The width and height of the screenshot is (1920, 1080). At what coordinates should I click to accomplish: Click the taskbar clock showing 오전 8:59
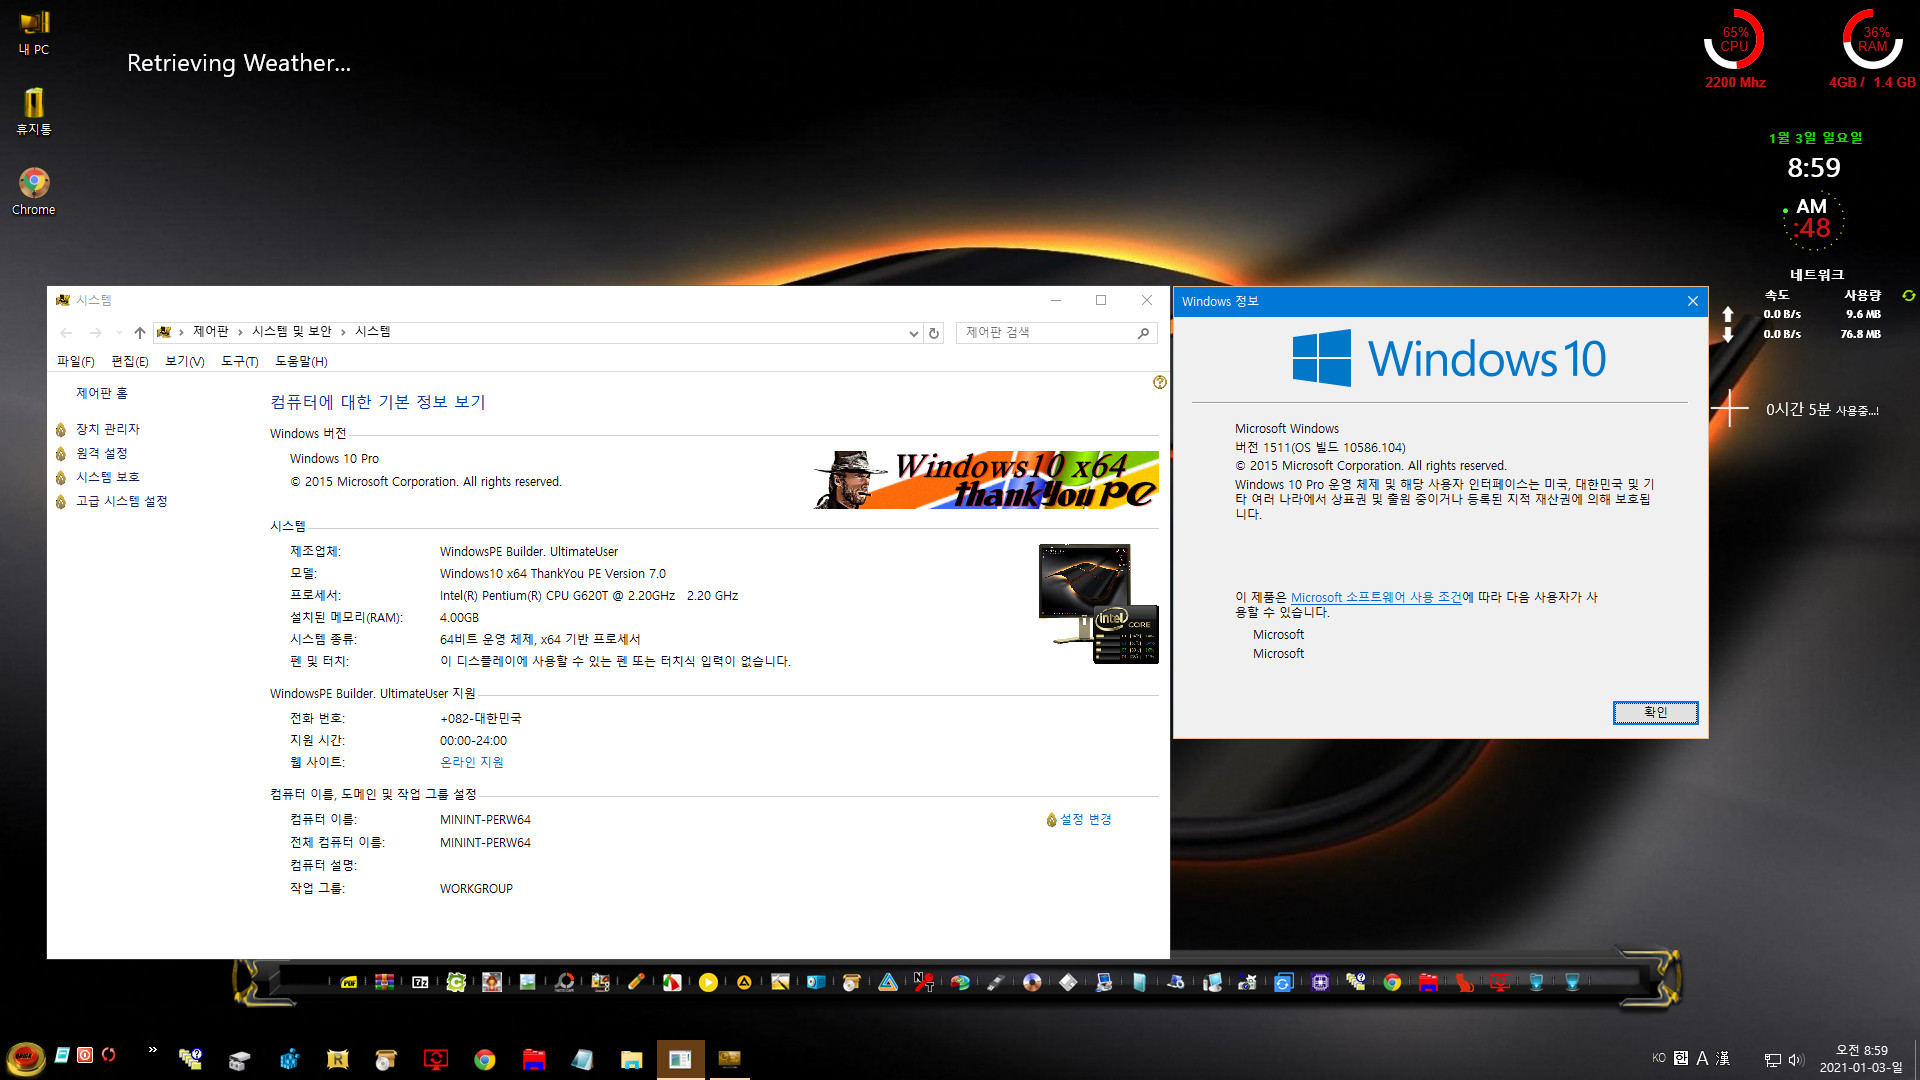coord(1861,1059)
